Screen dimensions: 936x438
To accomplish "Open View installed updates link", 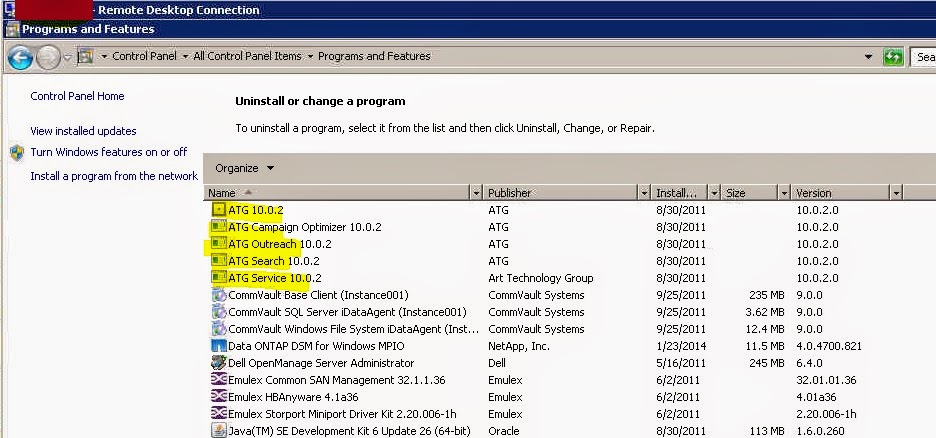I will tap(84, 131).
